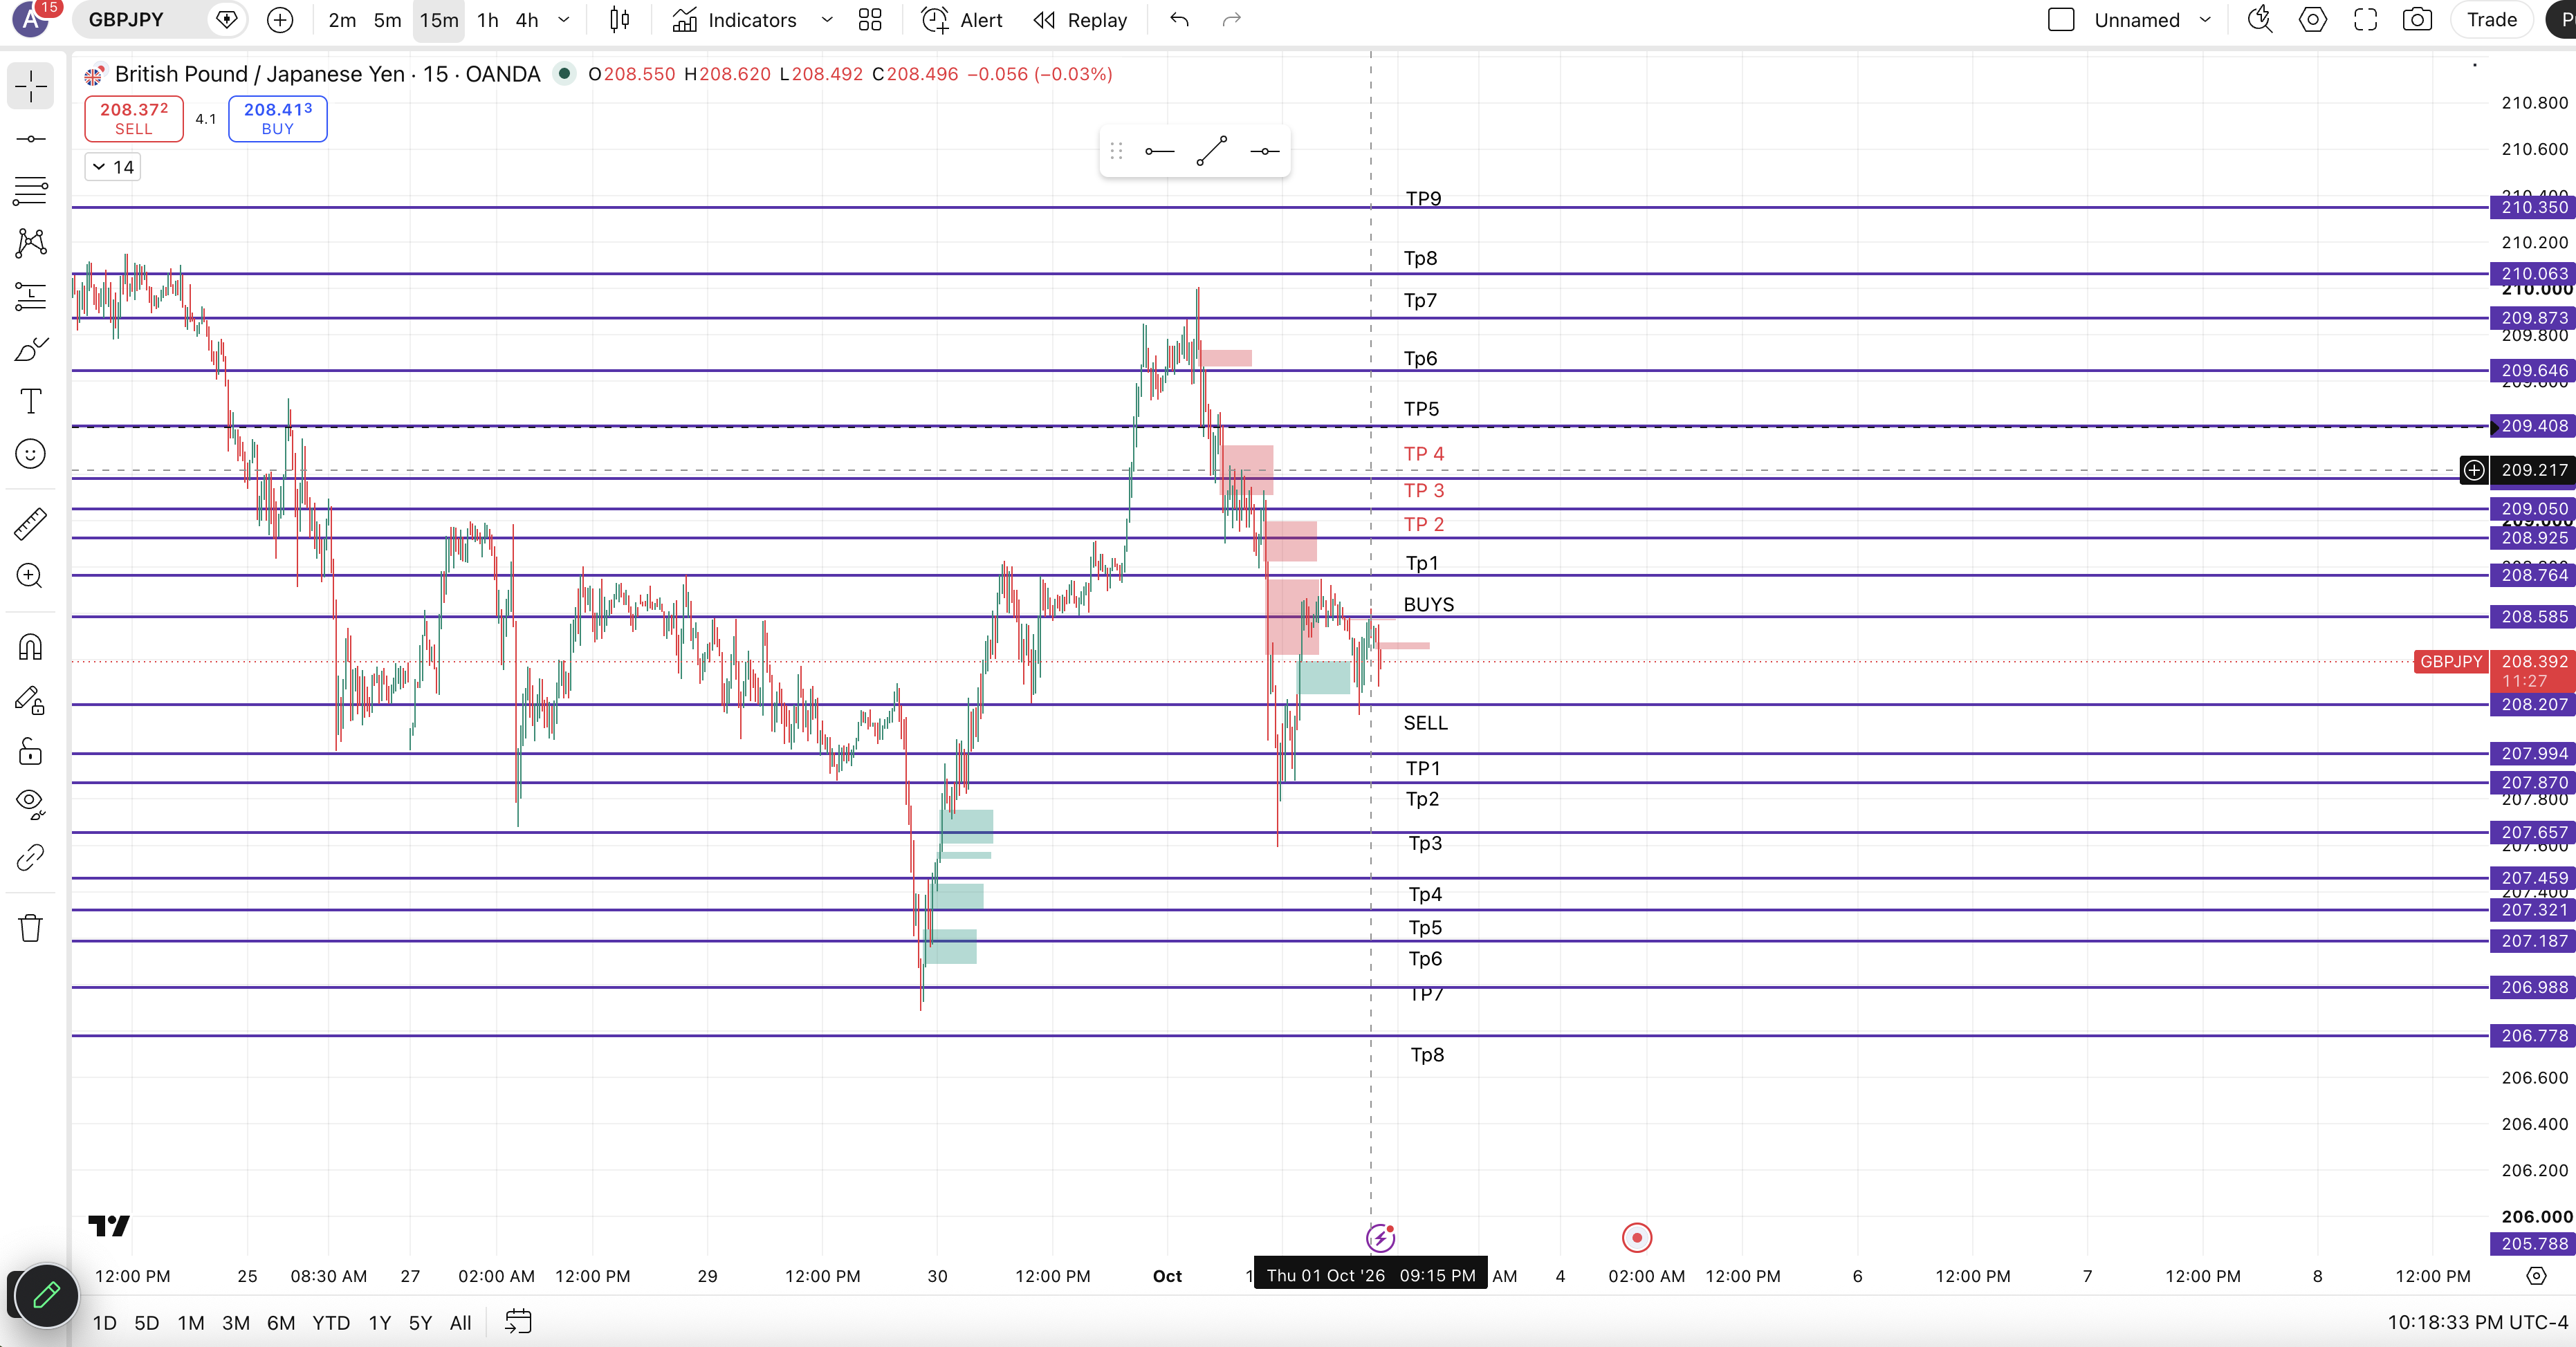Click the red circle event marker
Image resolution: width=2576 pixels, height=1347 pixels.
pos(1637,1239)
